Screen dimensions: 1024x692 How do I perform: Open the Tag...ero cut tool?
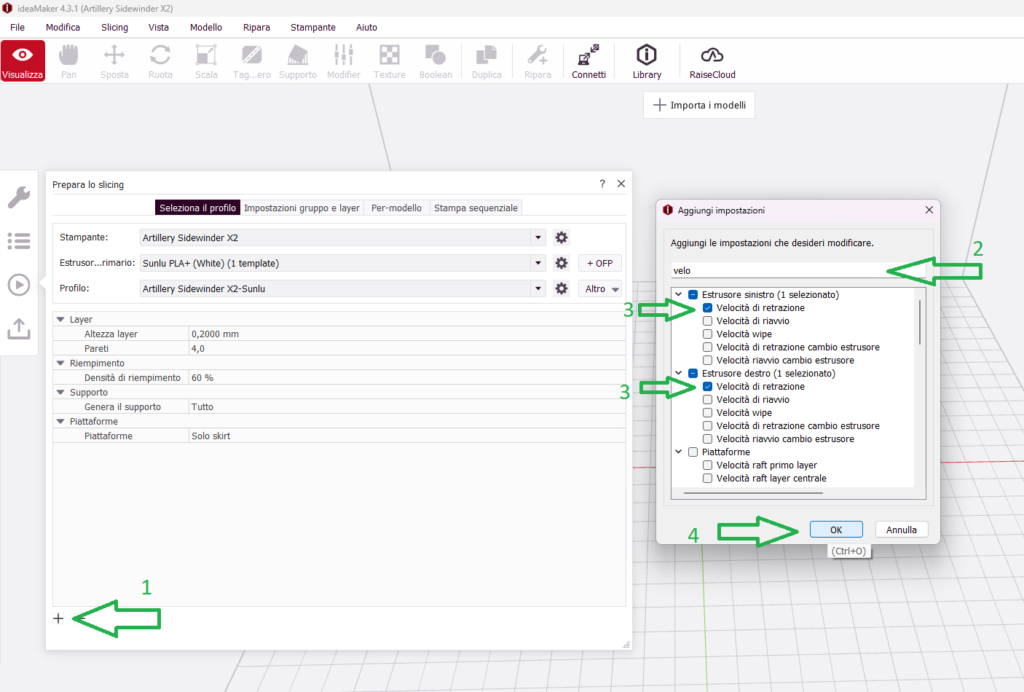click(x=251, y=61)
